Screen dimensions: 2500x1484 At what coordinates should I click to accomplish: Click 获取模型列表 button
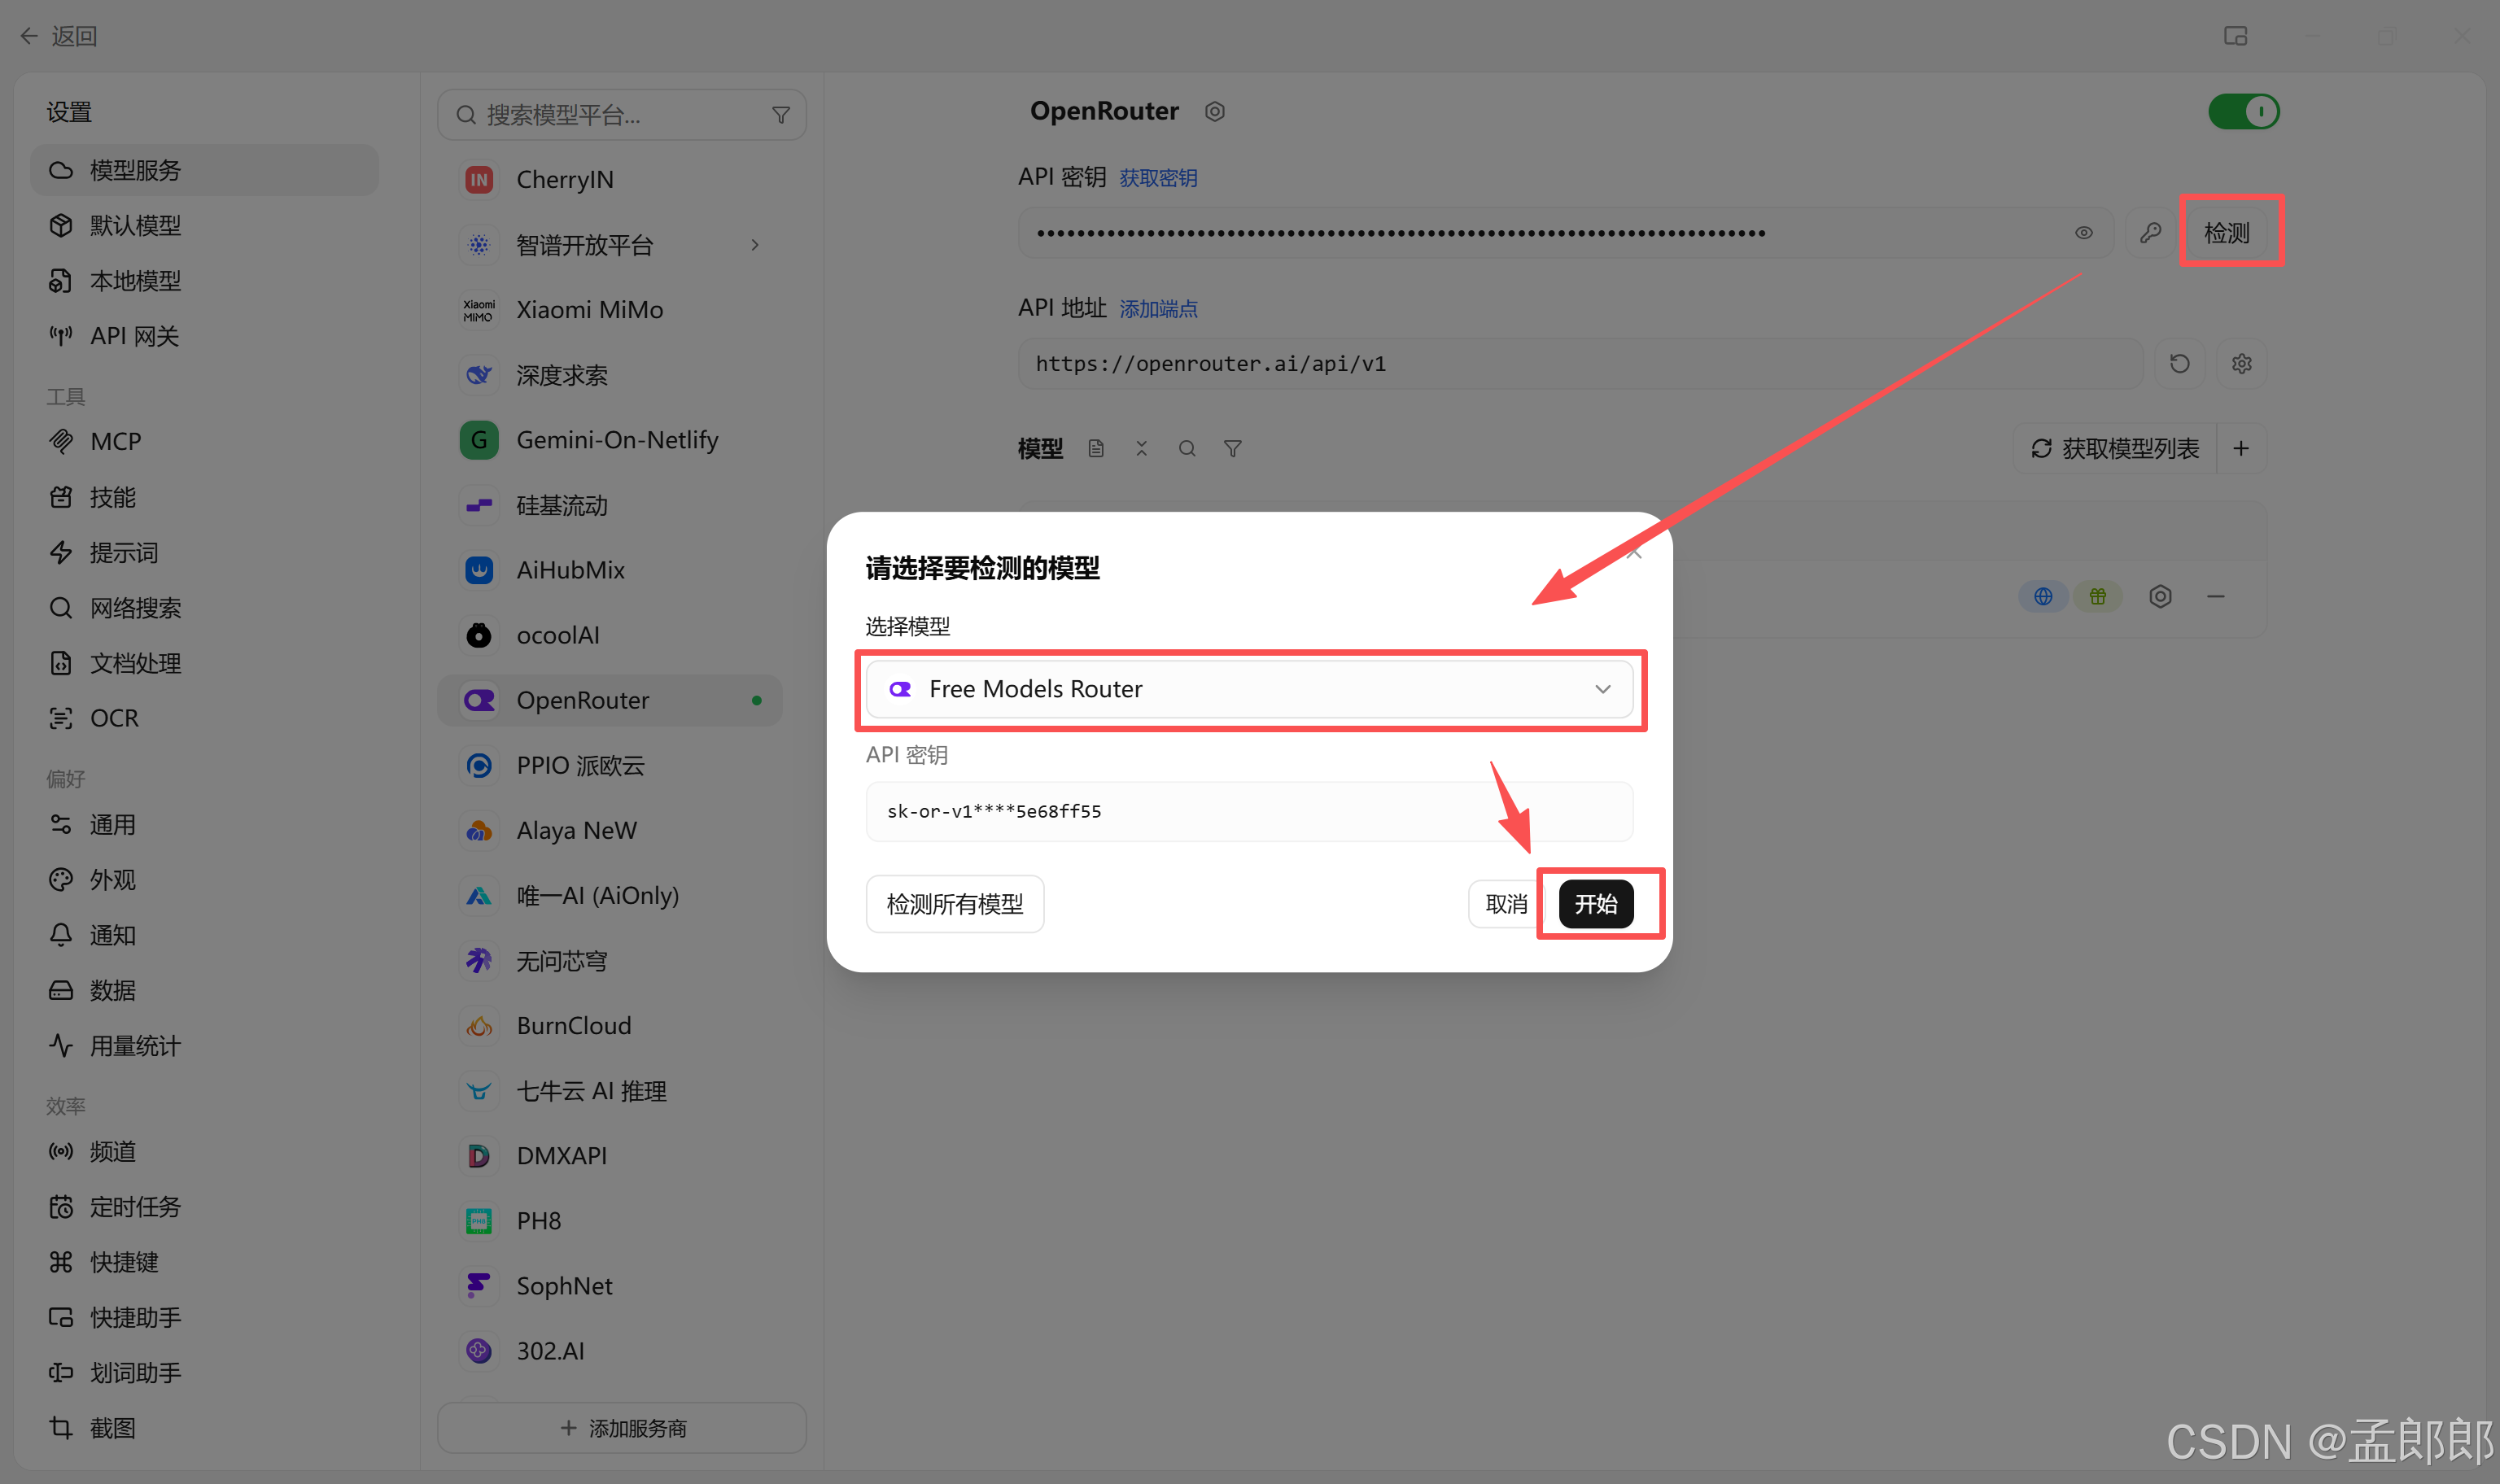[2115, 449]
